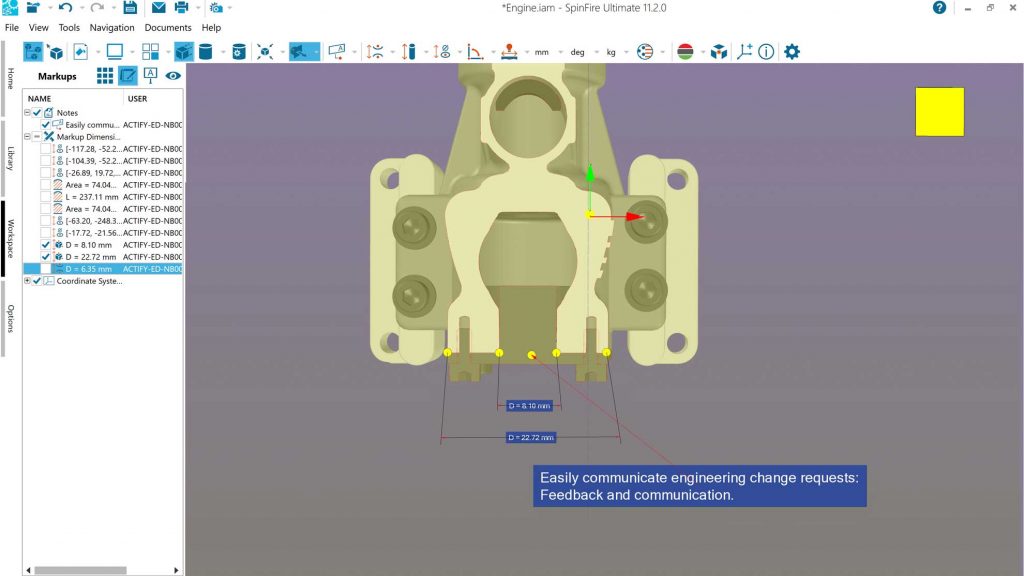Image resolution: width=1024 pixels, height=576 pixels.
Task: Add a text note markup
Action: pyautogui.click(x=337, y=52)
